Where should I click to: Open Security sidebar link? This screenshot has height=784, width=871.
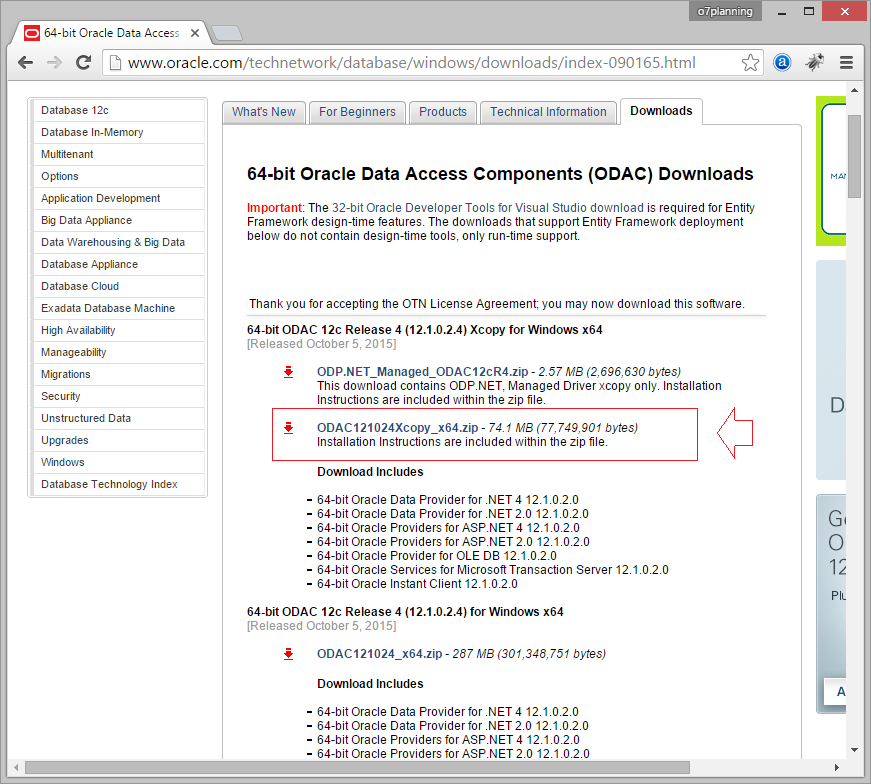click(x=118, y=396)
